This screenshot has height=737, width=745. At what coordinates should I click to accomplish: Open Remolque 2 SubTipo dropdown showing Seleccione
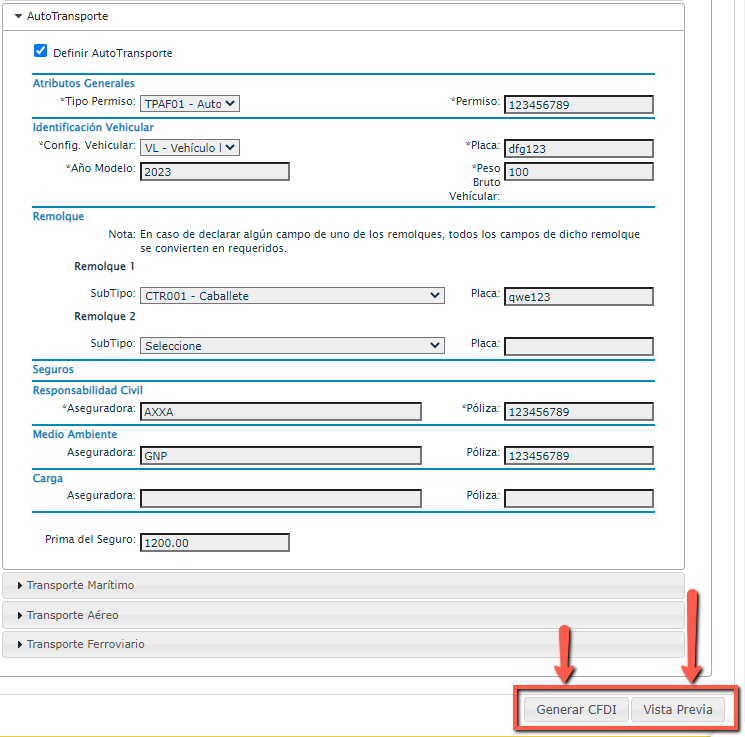coord(292,345)
